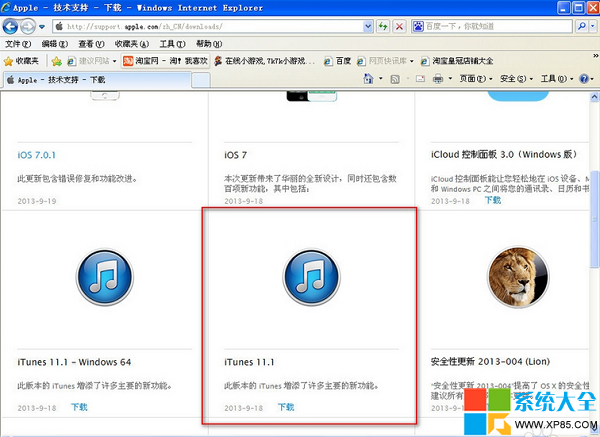Click the iTunes 11.1 heading in middle column
600x437 pixels.
pyautogui.click(x=249, y=362)
